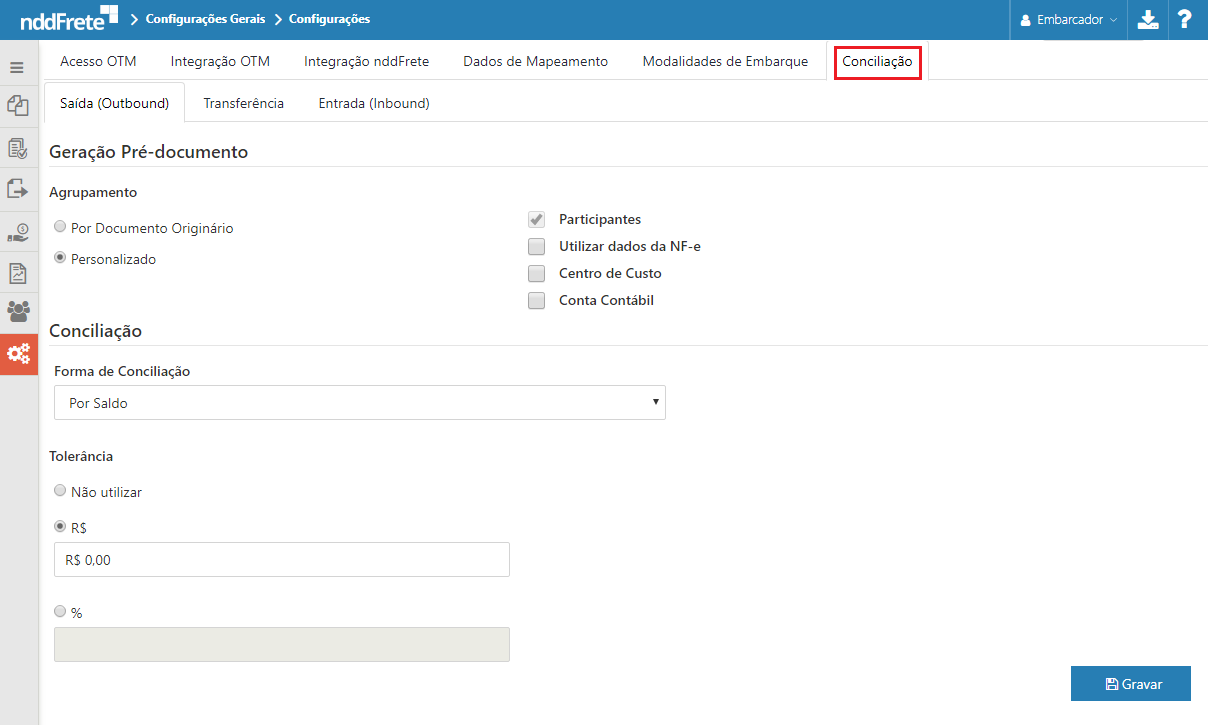Select the Por Documento Originário radio option

click(61, 227)
